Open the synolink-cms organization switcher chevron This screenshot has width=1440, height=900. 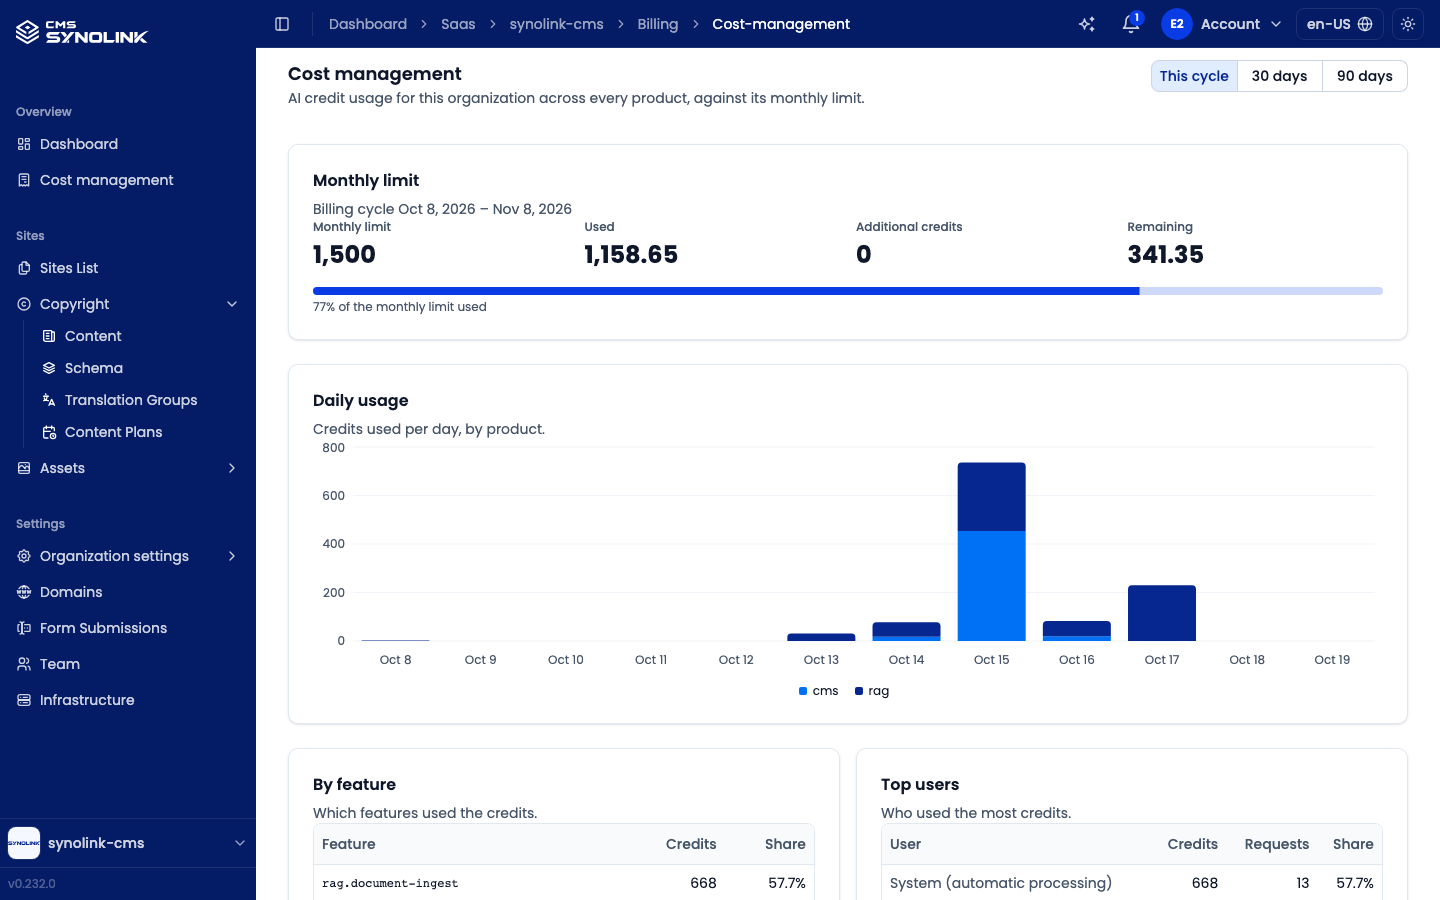click(240, 843)
